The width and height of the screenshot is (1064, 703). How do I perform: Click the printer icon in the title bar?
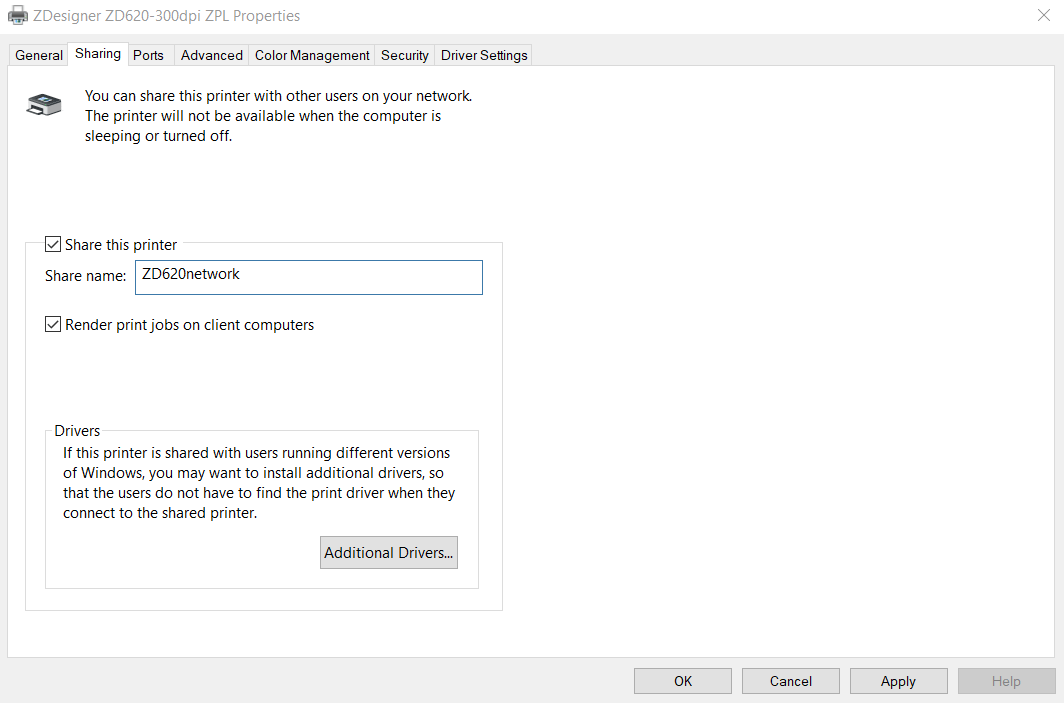[x=18, y=15]
